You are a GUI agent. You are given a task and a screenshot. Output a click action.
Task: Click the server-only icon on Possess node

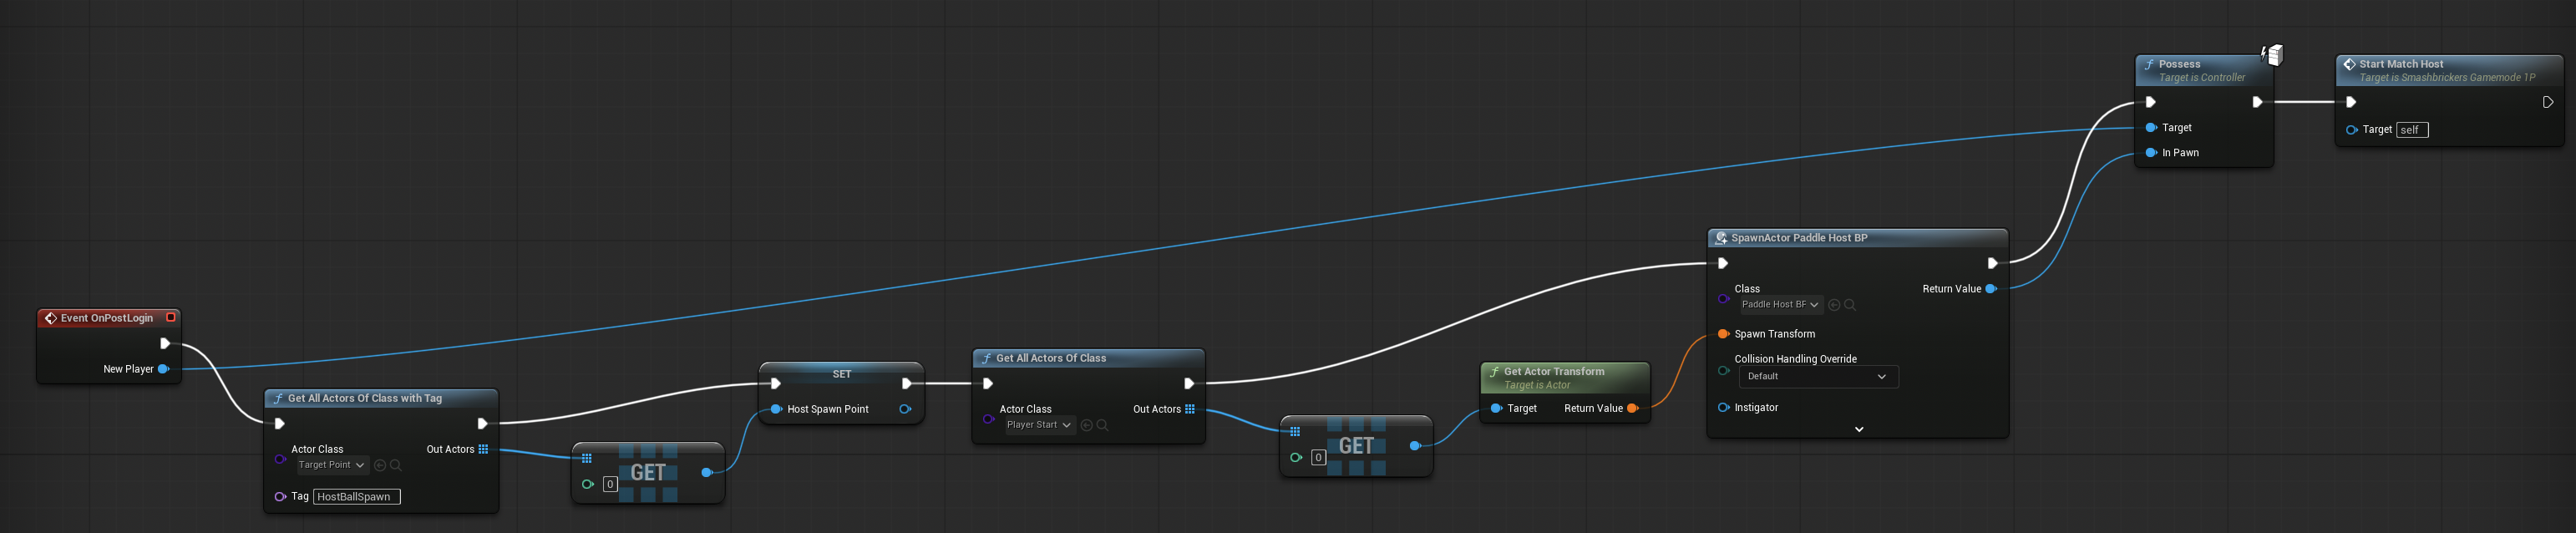coord(2272,55)
